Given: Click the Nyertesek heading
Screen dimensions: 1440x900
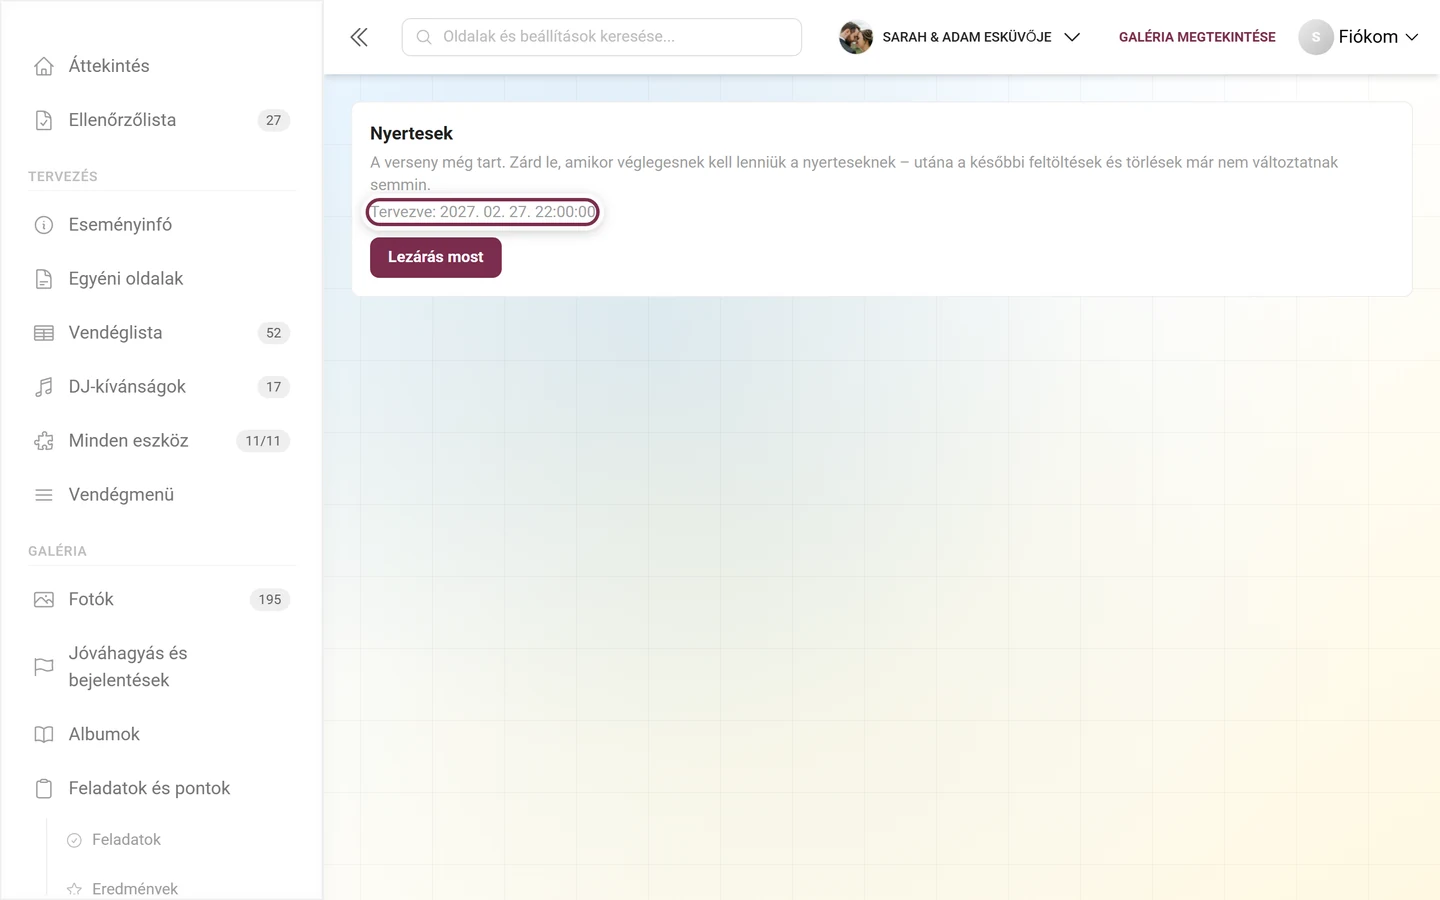Looking at the screenshot, I should [x=411, y=134].
